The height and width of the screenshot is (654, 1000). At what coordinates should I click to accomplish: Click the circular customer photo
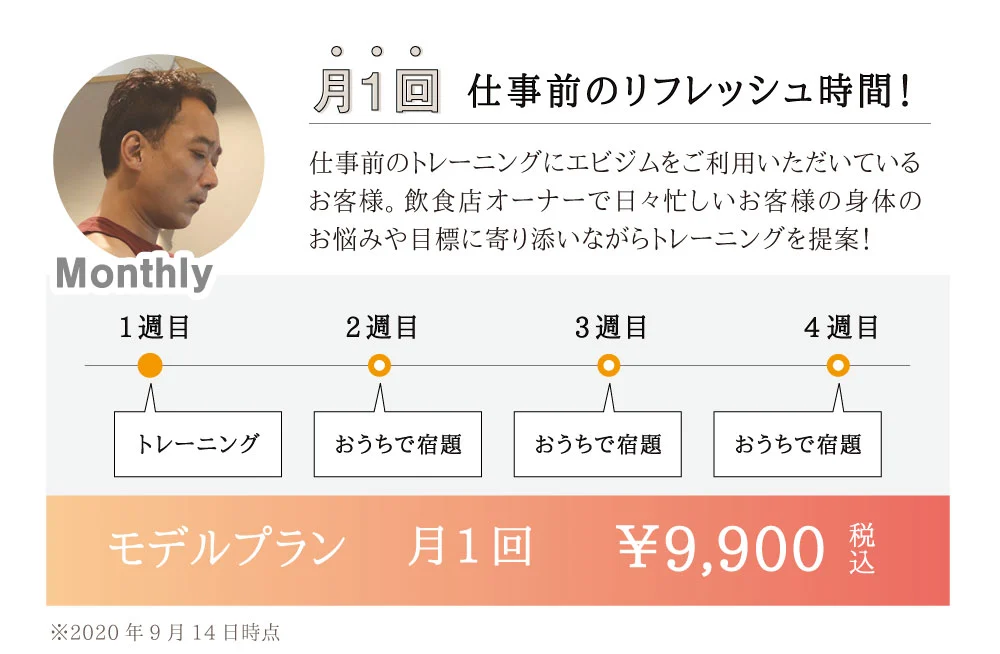[158, 158]
